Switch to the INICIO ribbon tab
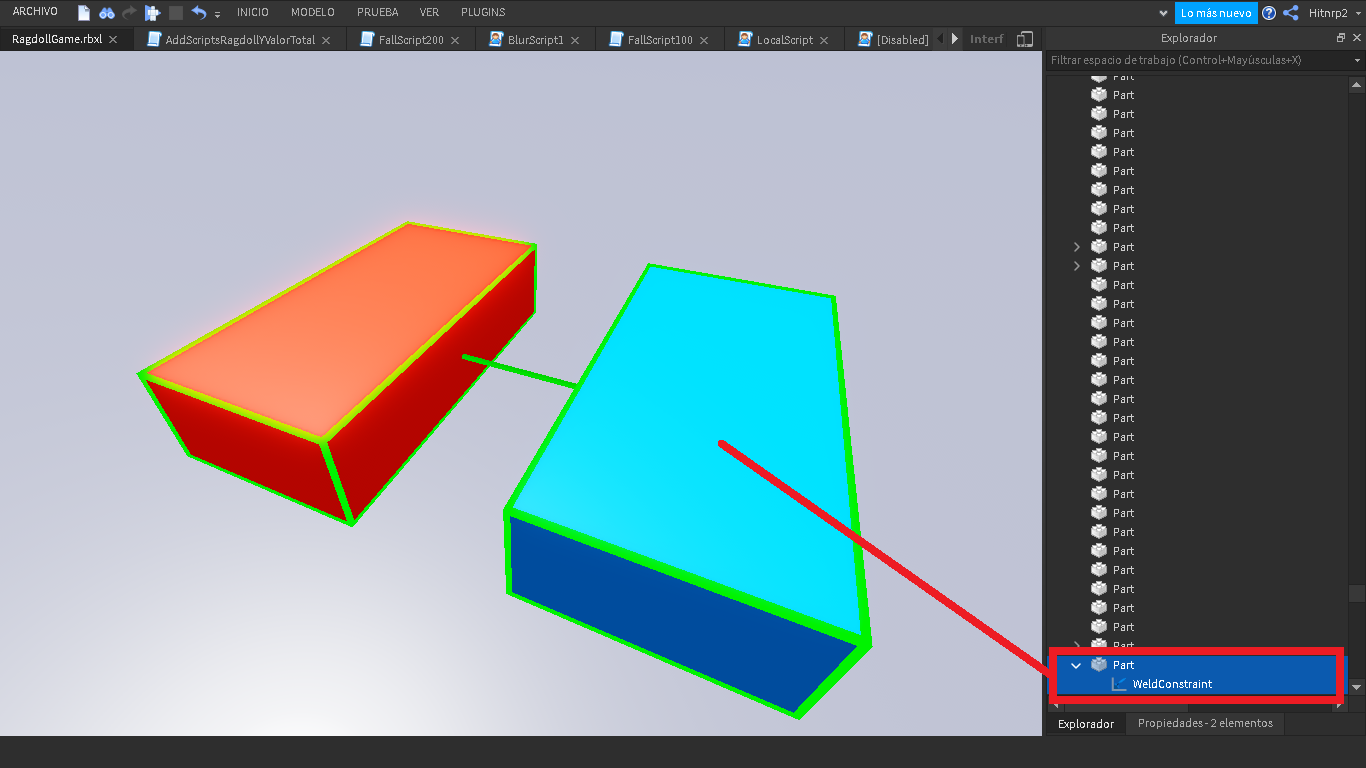 [x=253, y=12]
